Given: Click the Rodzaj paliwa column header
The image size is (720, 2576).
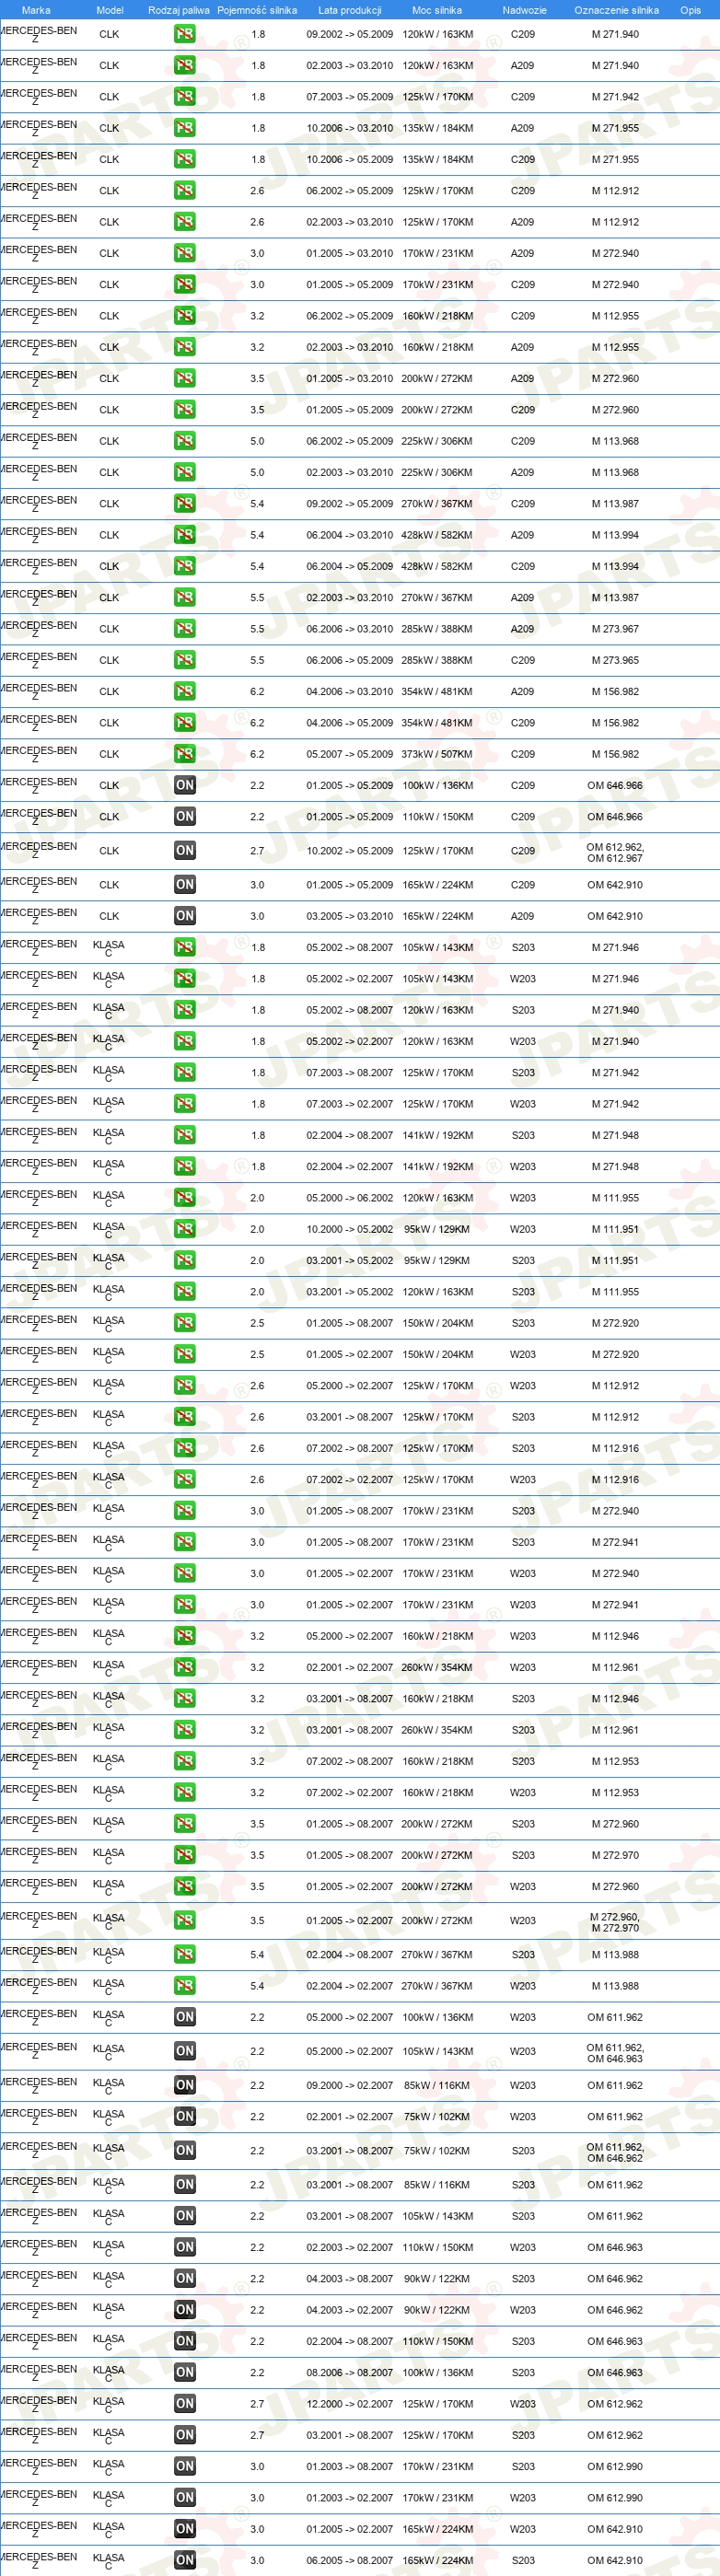Looking at the screenshot, I should pos(179,10).
